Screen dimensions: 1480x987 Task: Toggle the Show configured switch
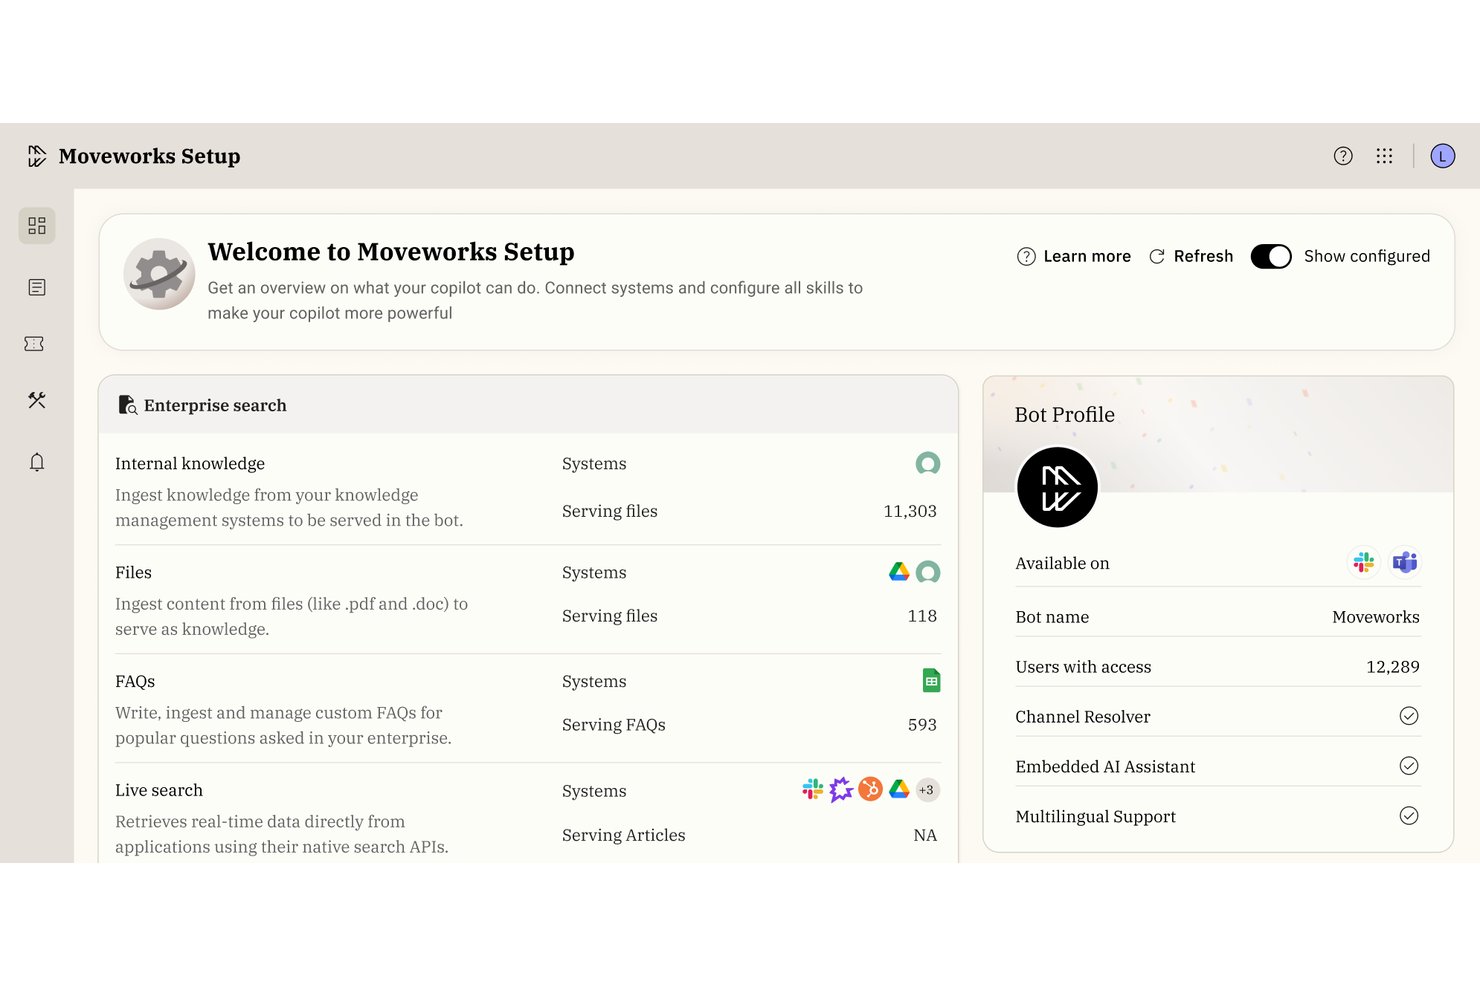pos(1271,256)
